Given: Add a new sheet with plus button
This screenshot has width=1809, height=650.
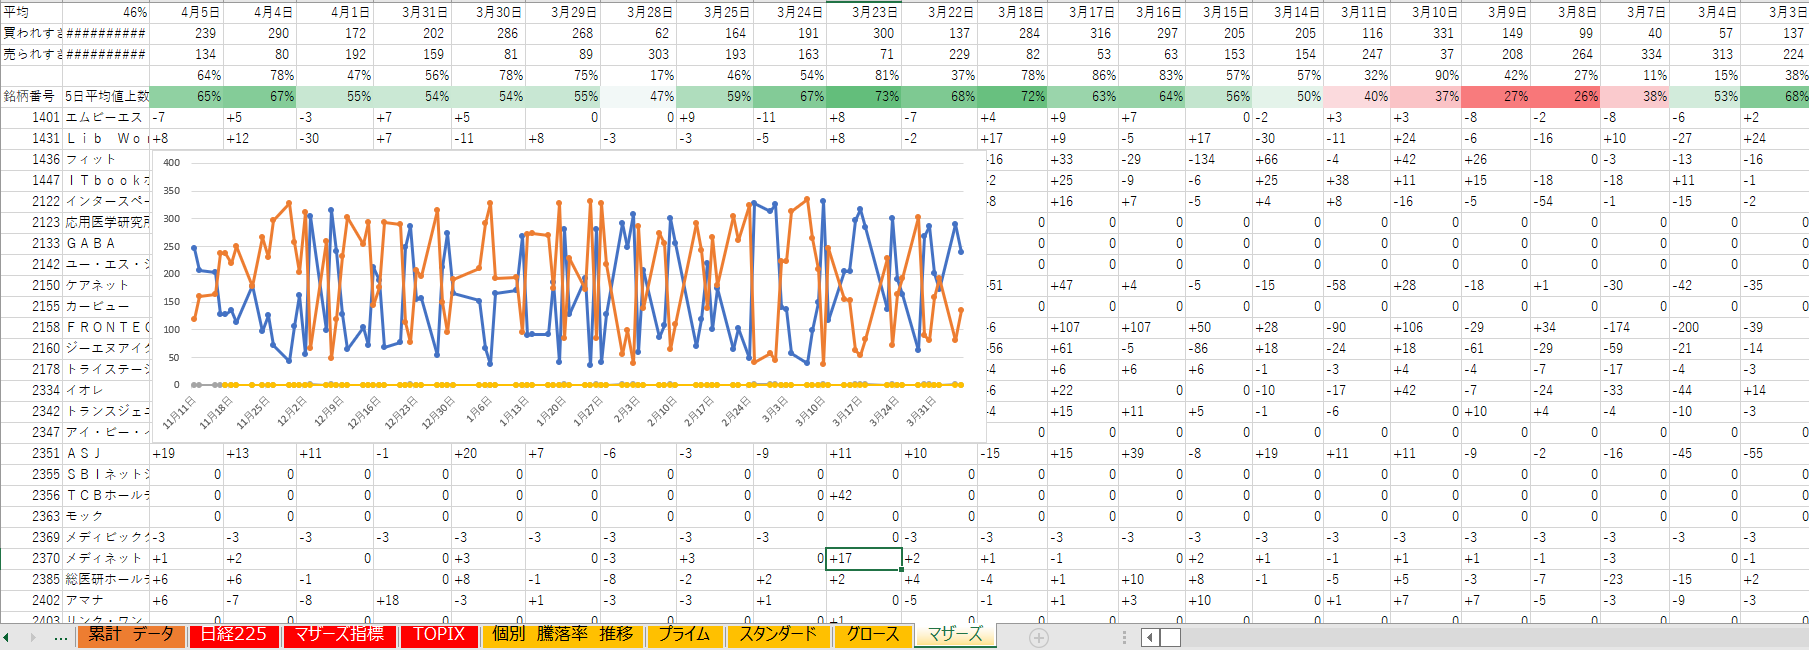Looking at the screenshot, I should click(x=1039, y=637).
